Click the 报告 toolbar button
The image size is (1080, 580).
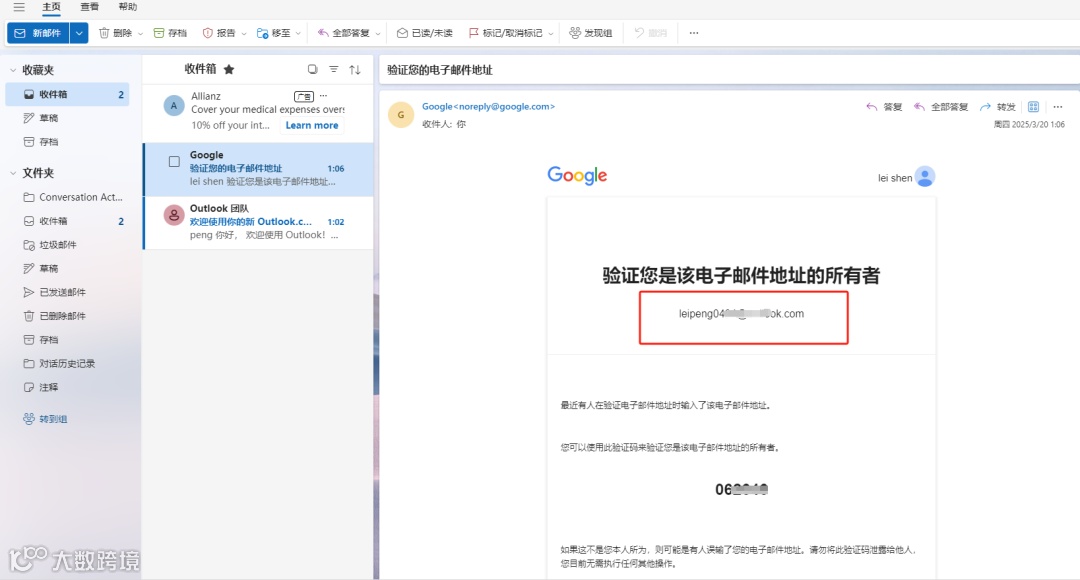pyautogui.click(x=218, y=33)
